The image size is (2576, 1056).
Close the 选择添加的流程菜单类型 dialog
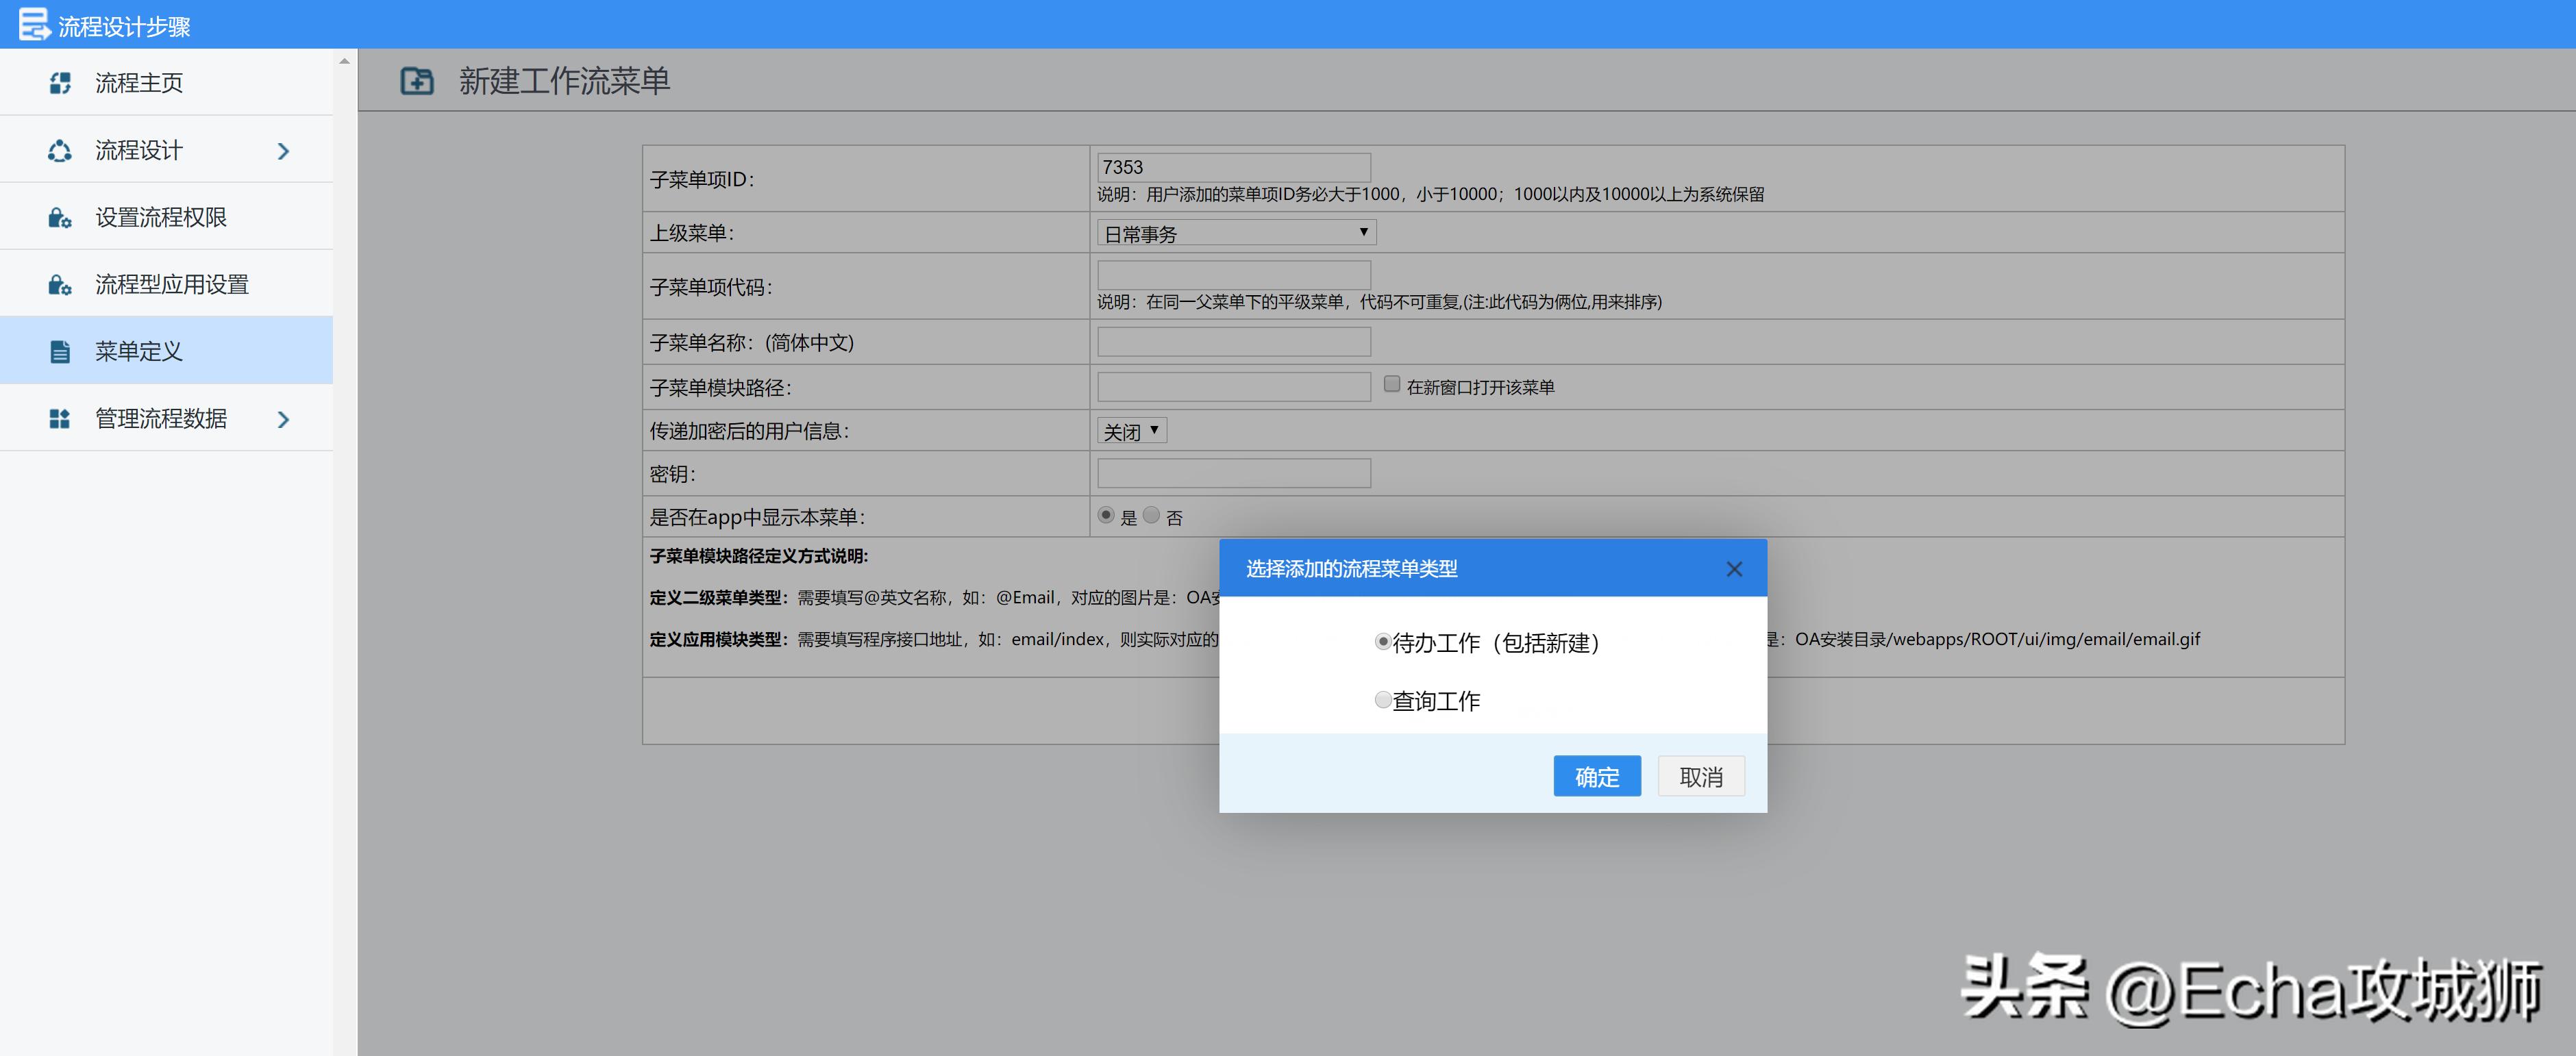click(x=1734, y=568)
